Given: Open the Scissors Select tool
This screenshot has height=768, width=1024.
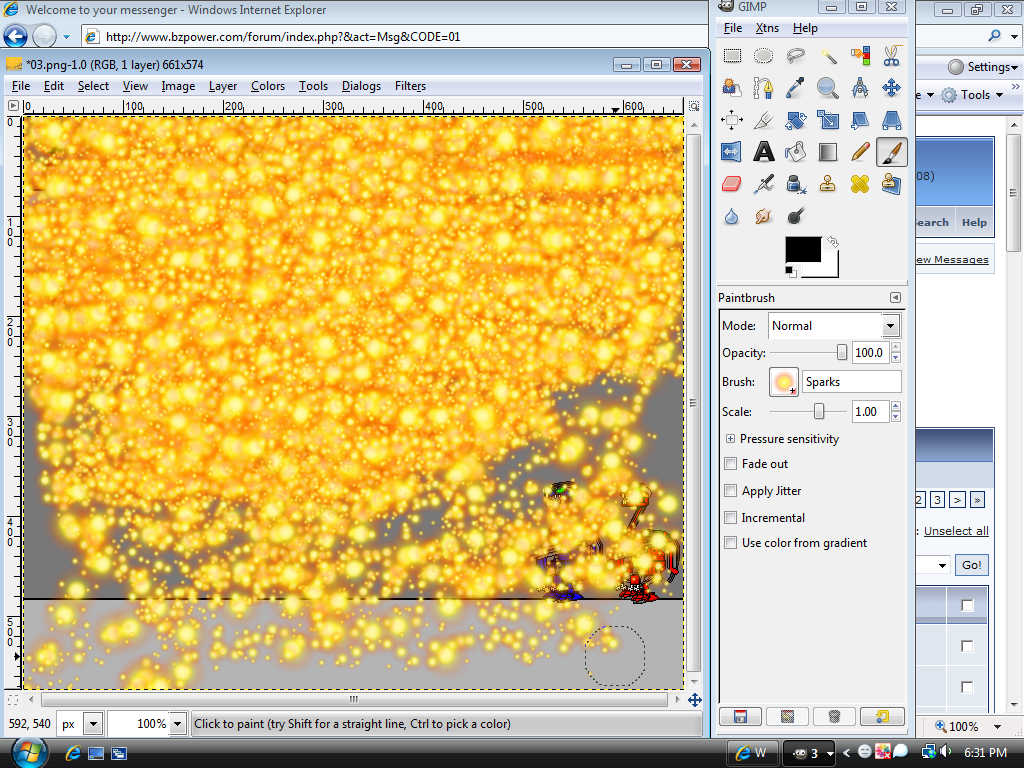Looking at the screenshot, I should 892,55.
